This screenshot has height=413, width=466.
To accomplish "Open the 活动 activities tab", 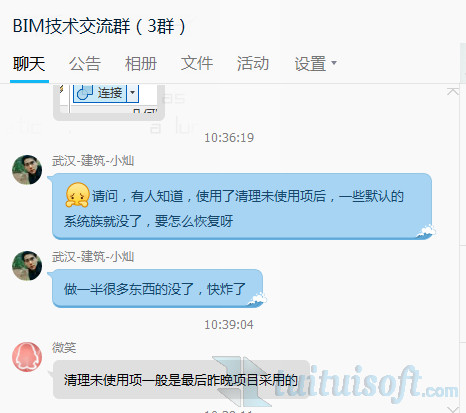I will 253,64.
